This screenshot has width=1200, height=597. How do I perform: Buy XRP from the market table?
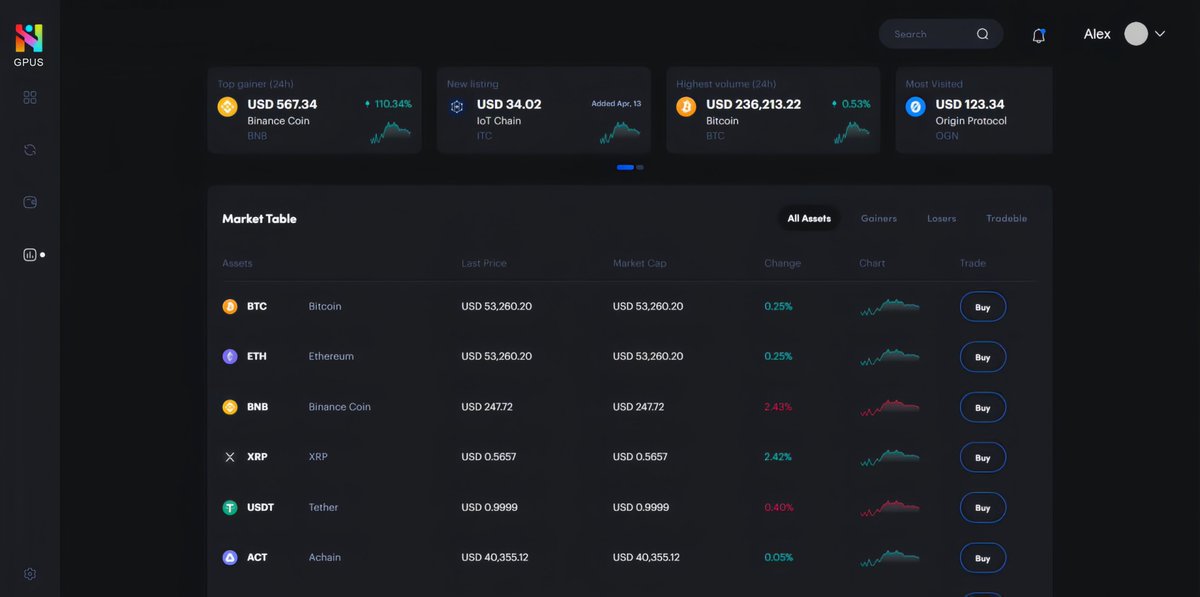pos(983,457)
